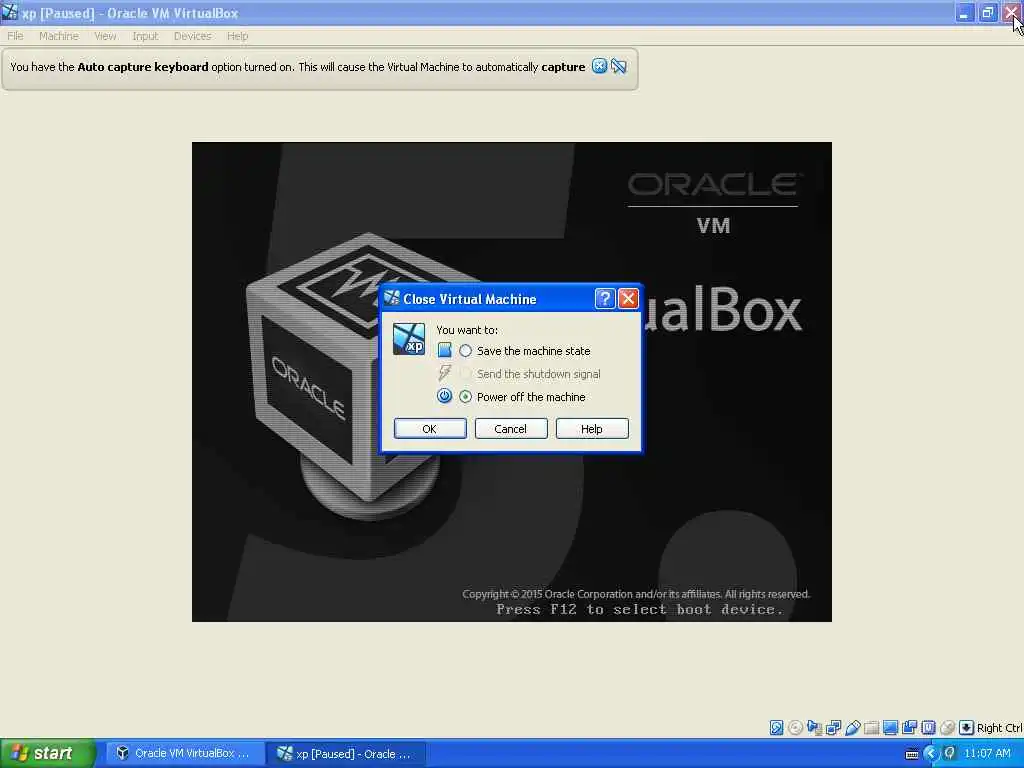
Task: Switch to the Oracle VM VirtualBox taskbar window
Action: pyautogui.click(x=184, y=753)
